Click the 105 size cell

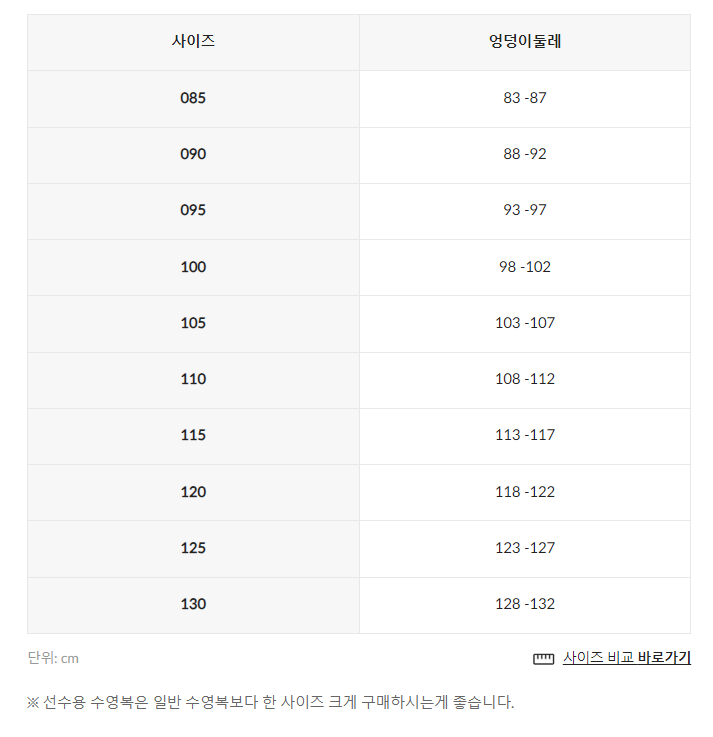pyautogui.click(x=193, y=323)
